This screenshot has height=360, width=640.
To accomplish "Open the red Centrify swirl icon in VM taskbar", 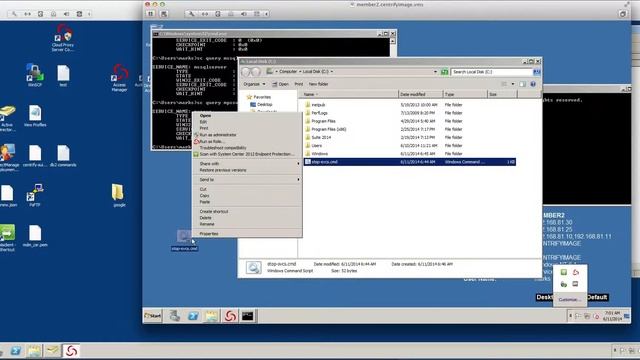I will pyautogui.click(x=230, y=316).
